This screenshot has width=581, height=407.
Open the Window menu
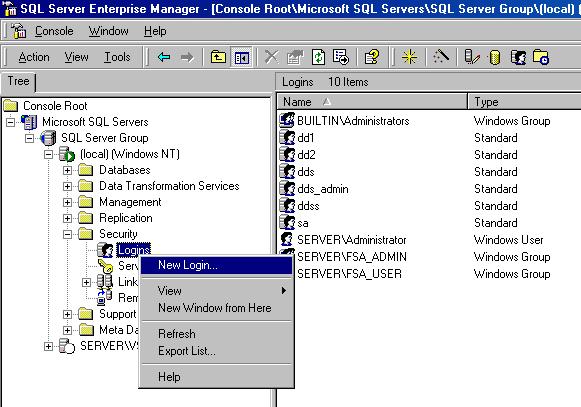109,31
